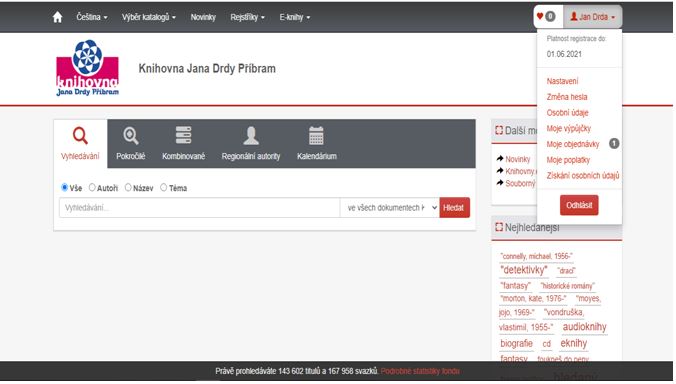Click the biografie tag link
The image size is (676, 384).
pyautogui.click(x=516, y=343)
